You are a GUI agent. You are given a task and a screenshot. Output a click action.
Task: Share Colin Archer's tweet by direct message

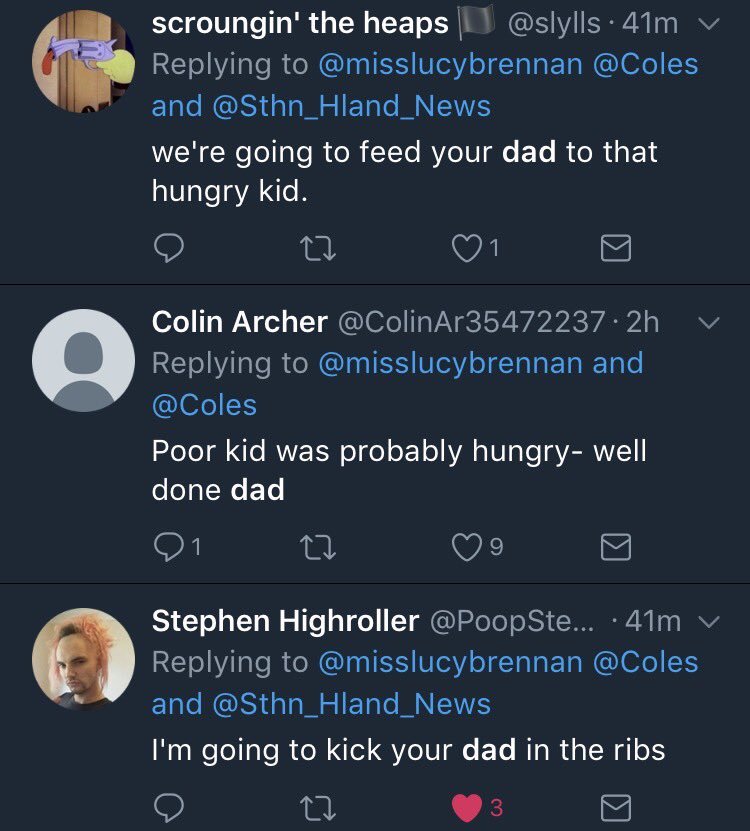tap(615, 546)
